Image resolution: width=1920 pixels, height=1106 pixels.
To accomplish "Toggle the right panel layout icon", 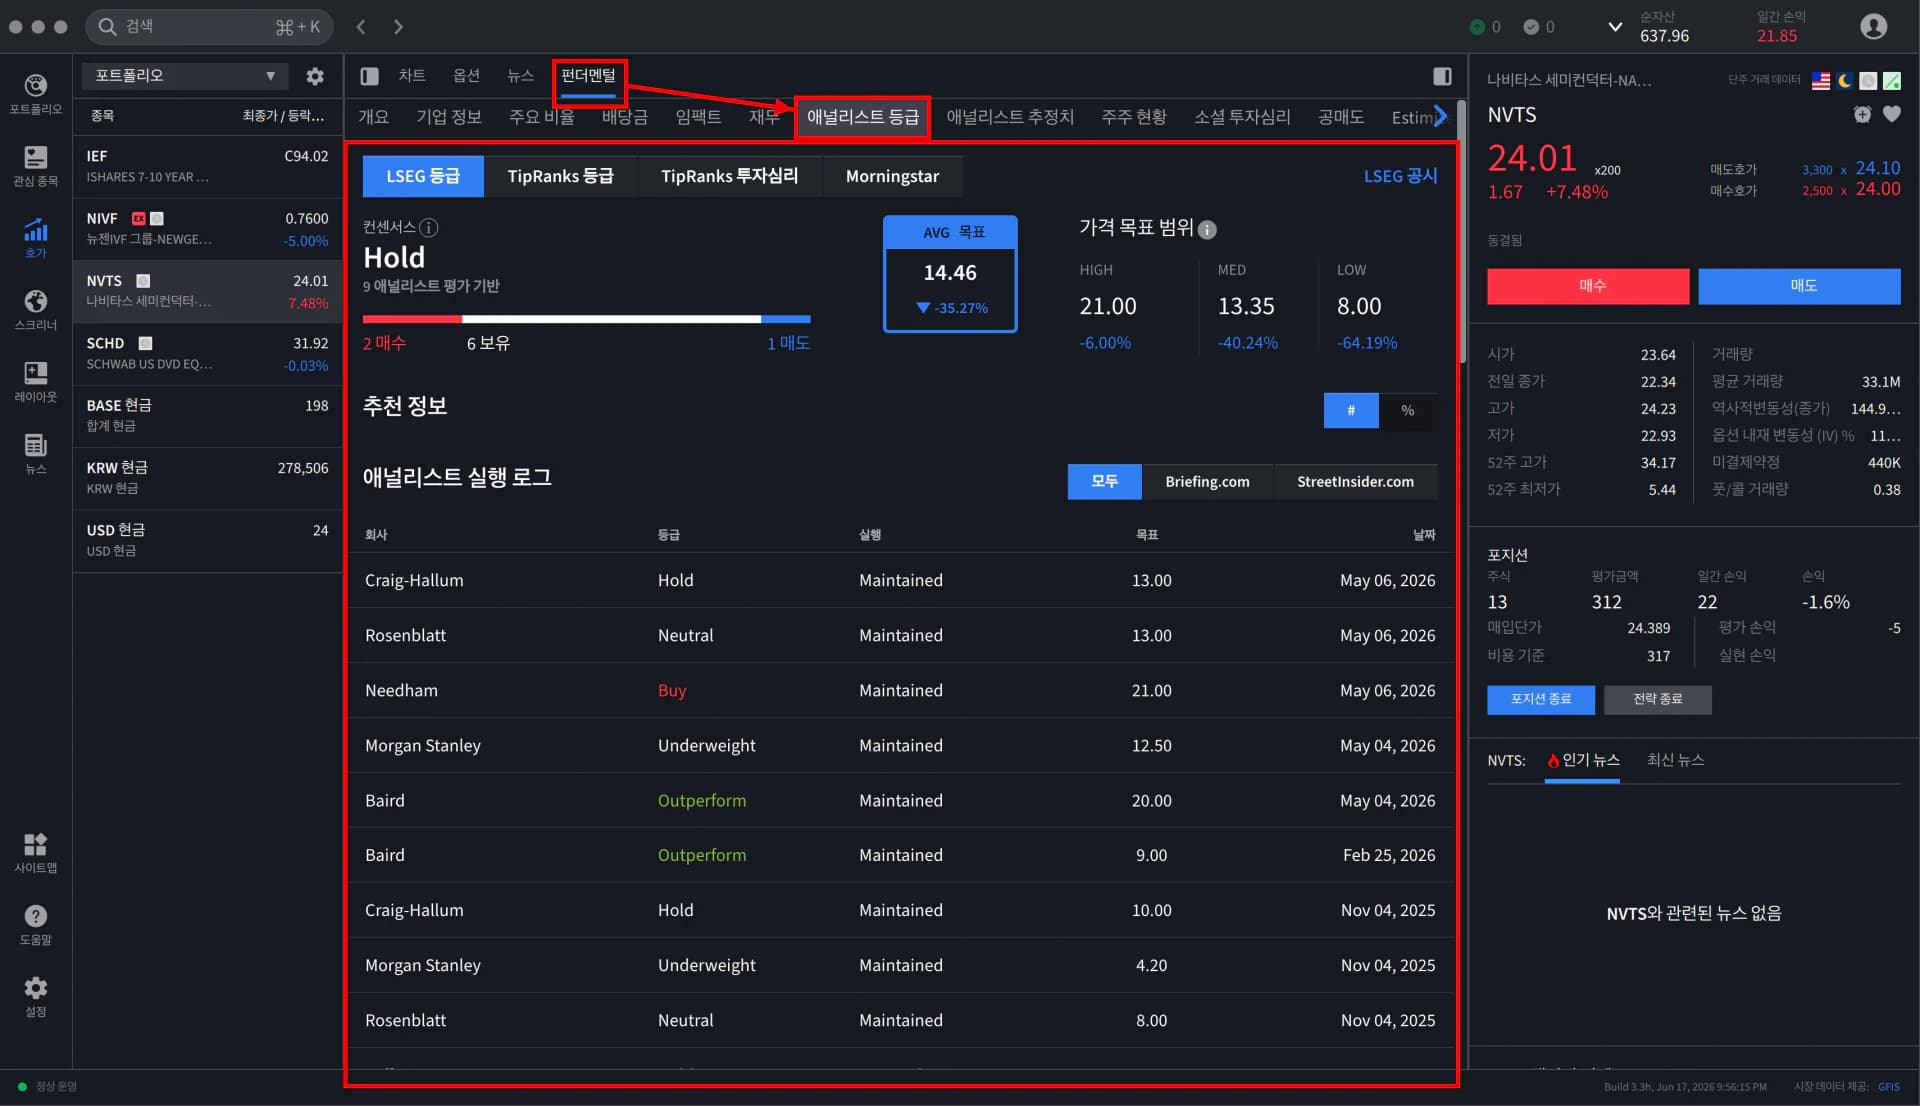I will (x=1442, y=76).
